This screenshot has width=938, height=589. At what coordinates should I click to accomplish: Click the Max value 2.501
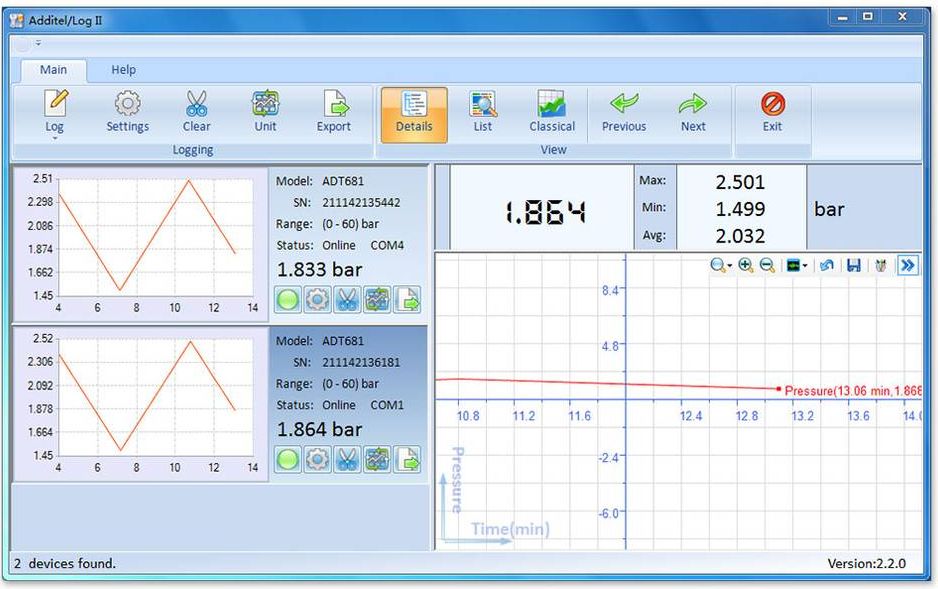point(741,182)
